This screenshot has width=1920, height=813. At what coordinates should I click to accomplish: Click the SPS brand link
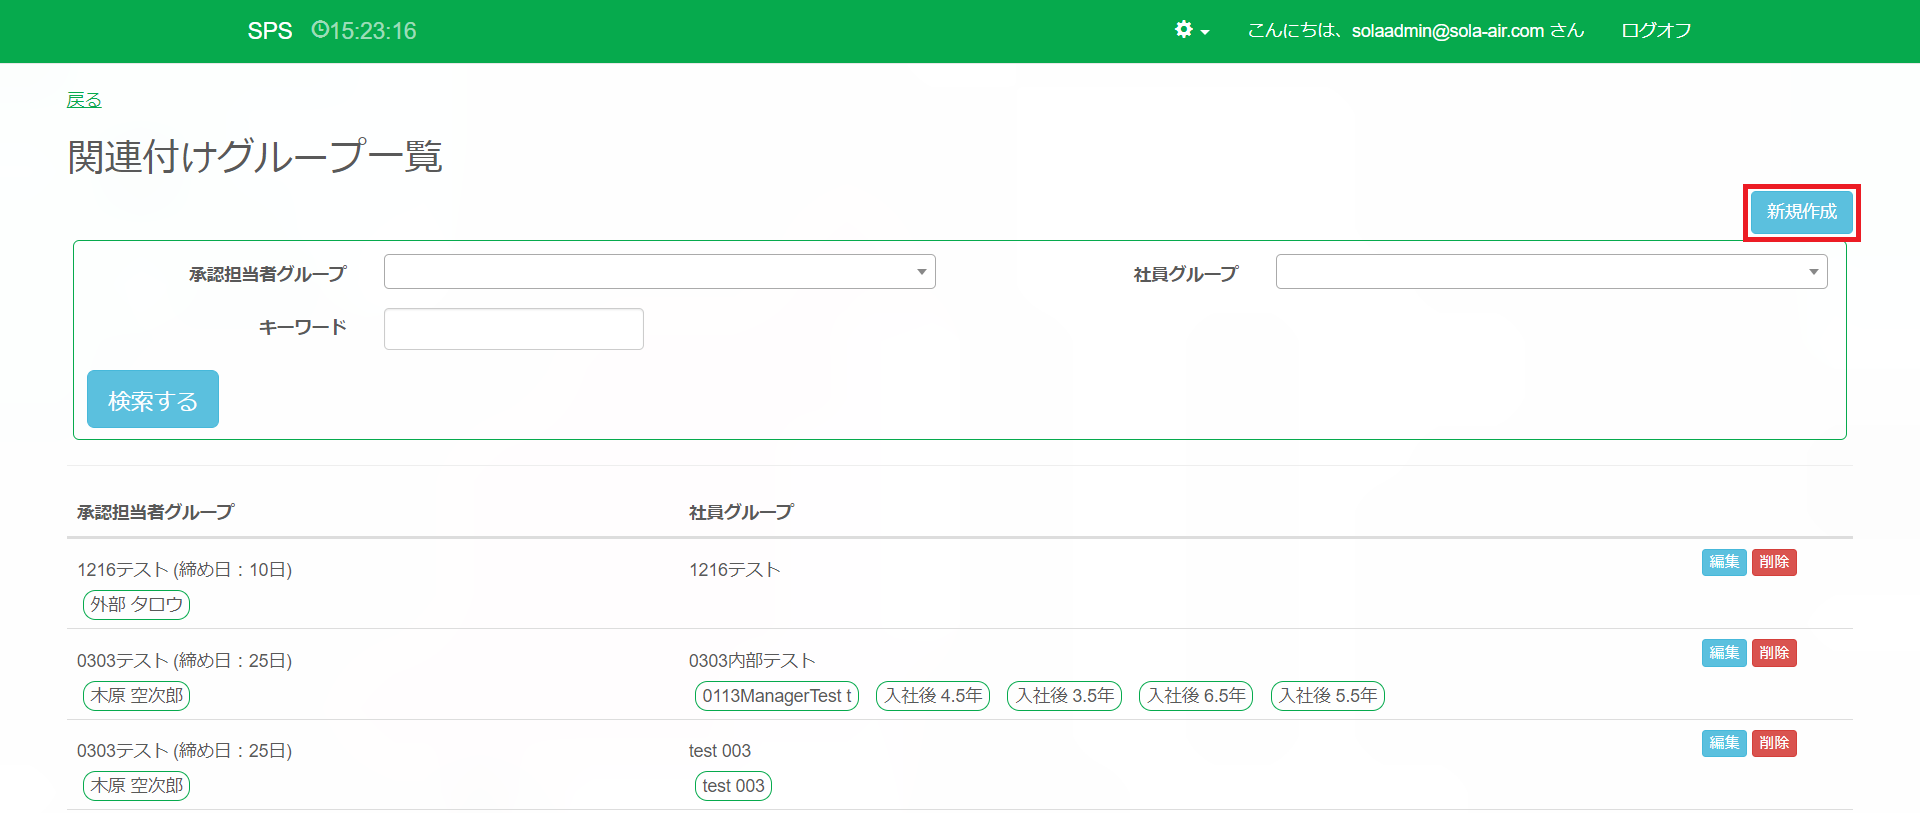269,31
